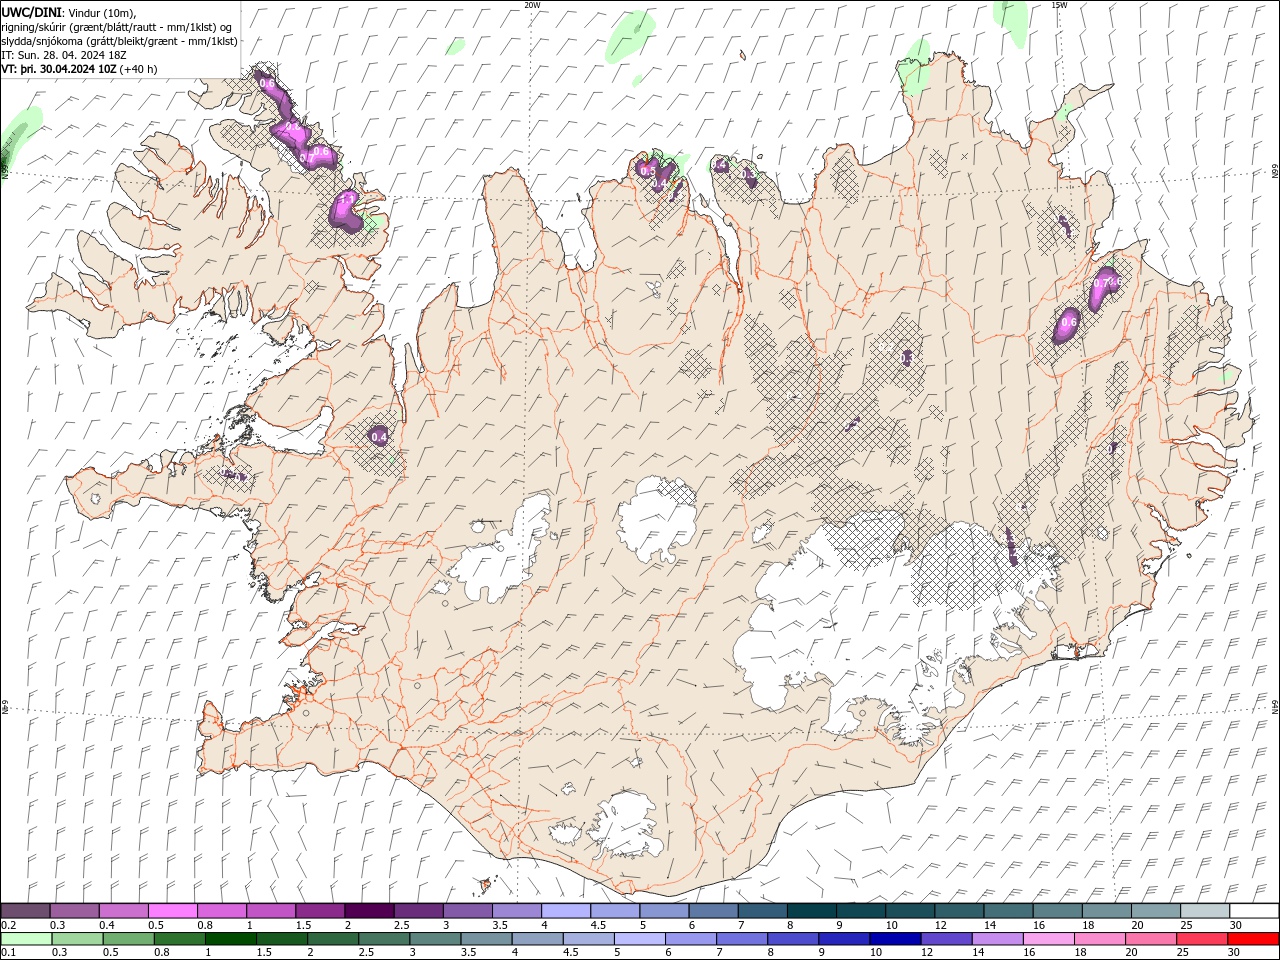The width and height of the screenshot is (1280, 960).
Task: Click the 'IT: Sun. 28. 04. 2024 18Z' text
Action: (x=65, y=55)
